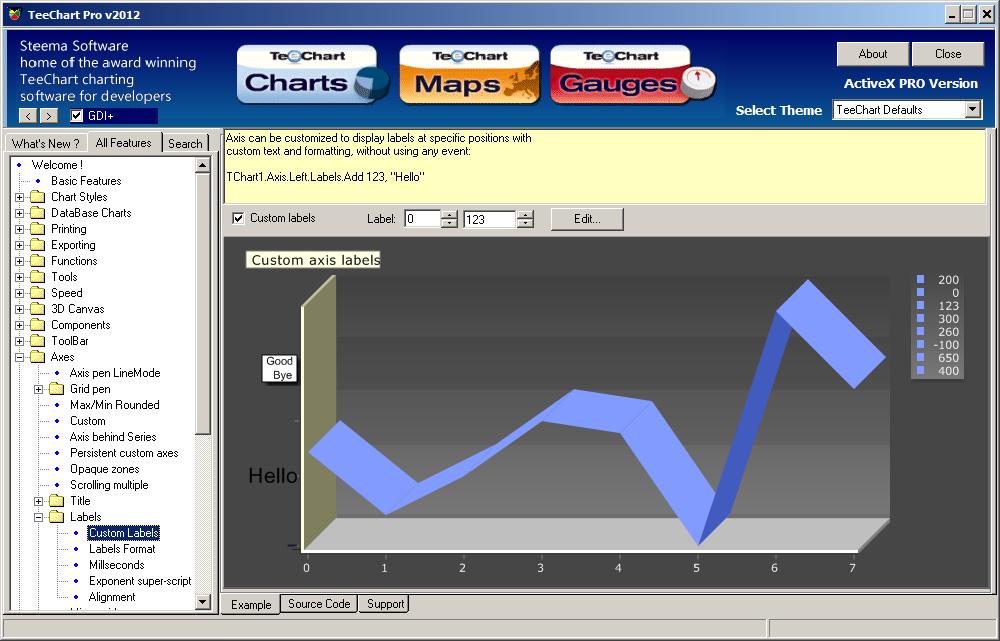Viewport: 1000px width, 641px height.
Task: Uncheck the Custom labels checkbox
Action: coord(238,218)
